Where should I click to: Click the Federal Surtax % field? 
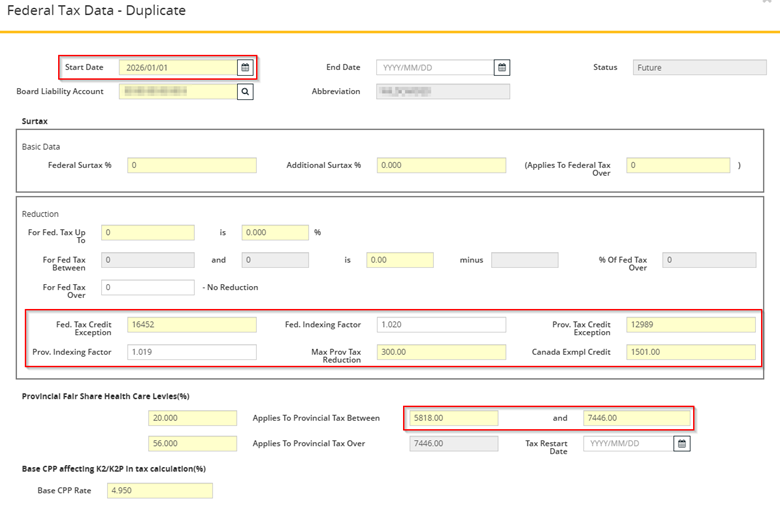(x=192, y=165)
